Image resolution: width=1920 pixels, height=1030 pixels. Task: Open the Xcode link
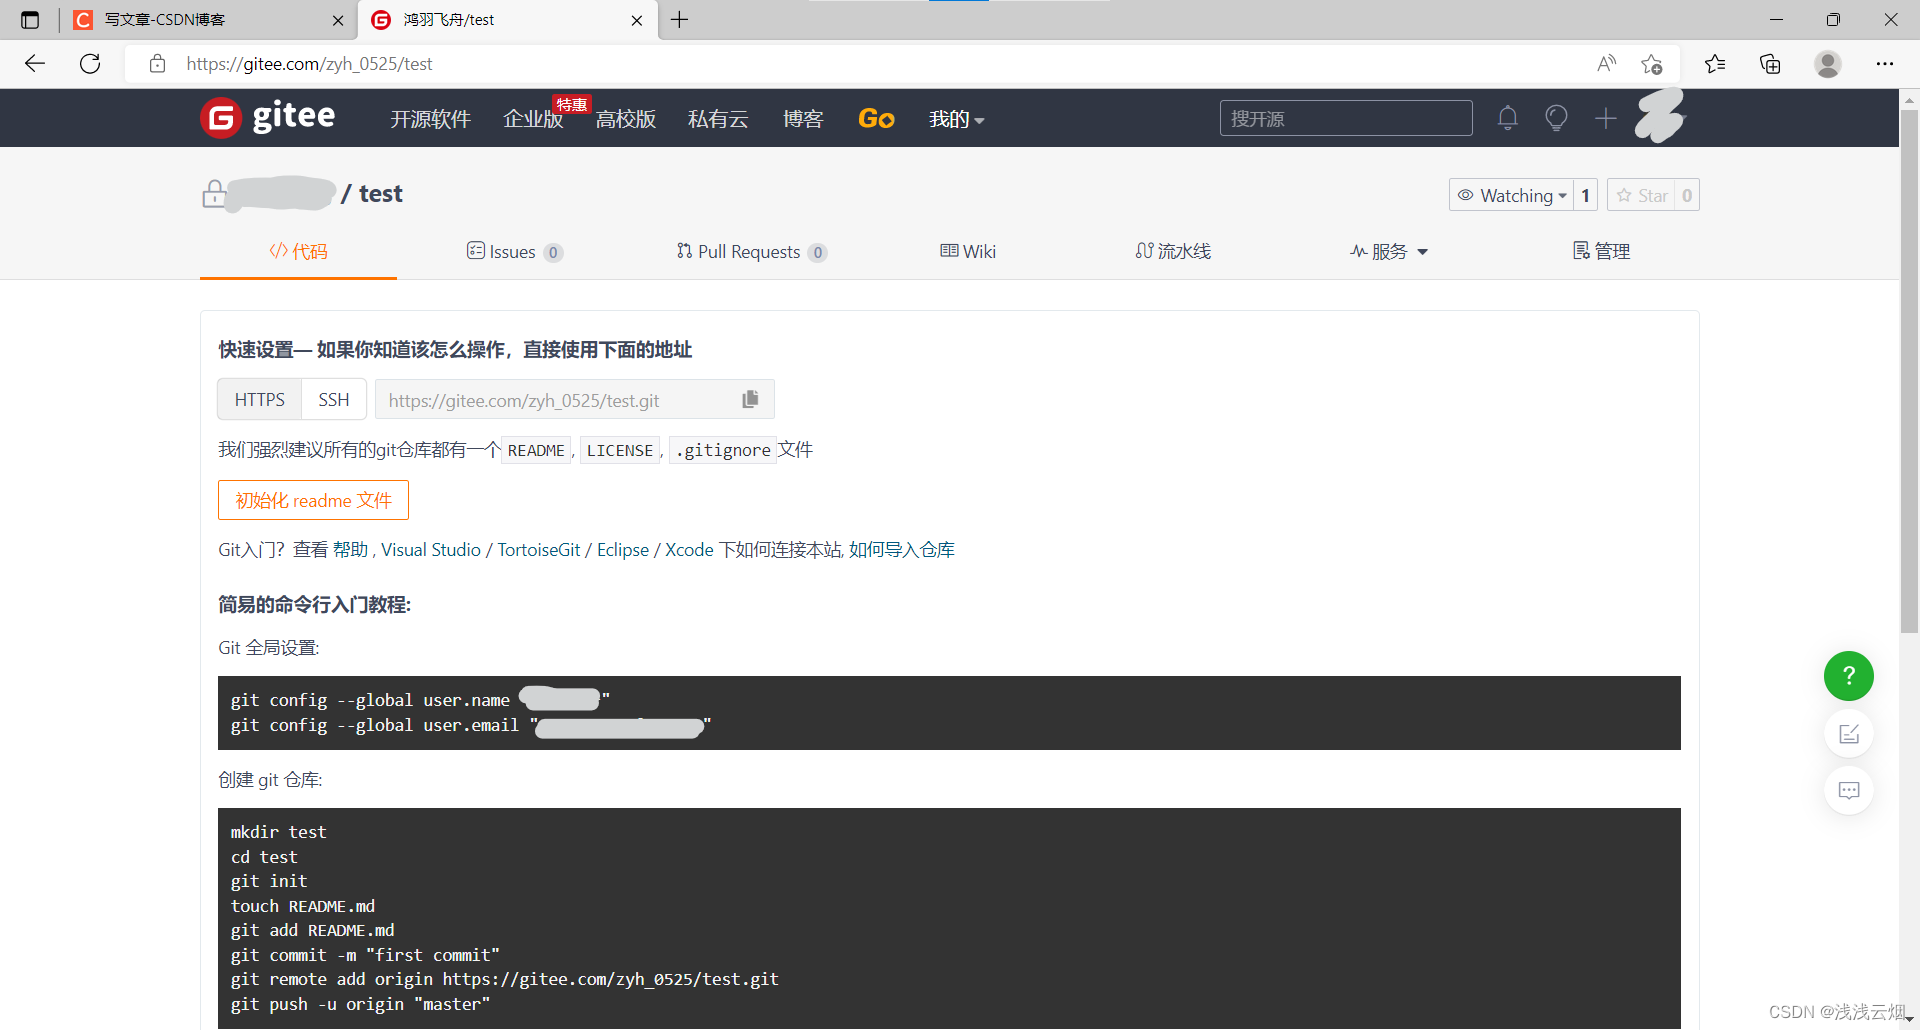click(689, 550)
